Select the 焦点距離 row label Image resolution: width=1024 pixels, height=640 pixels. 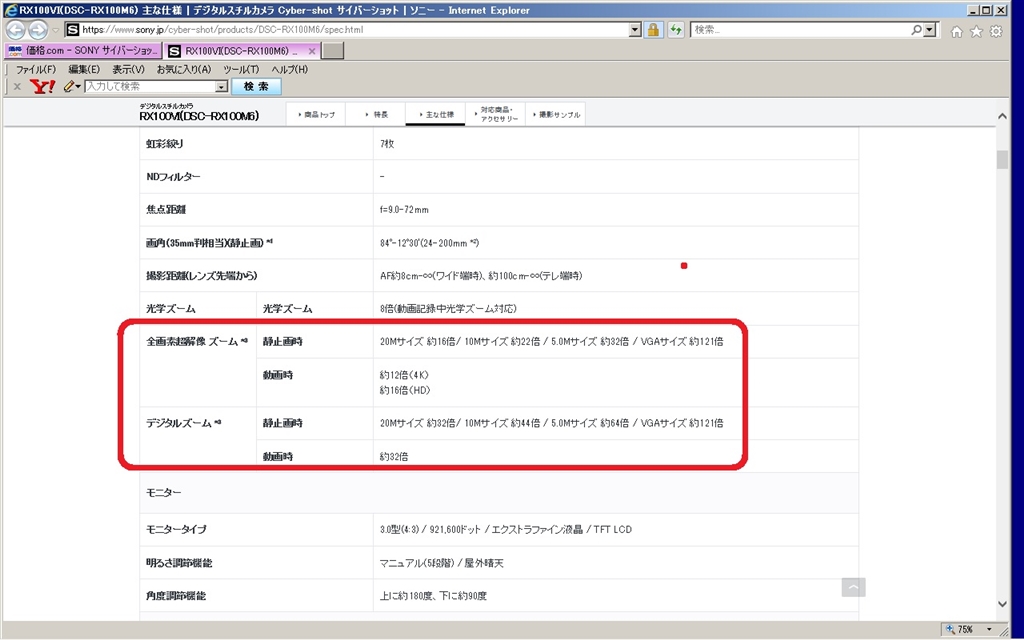click(x=167, y=210)
